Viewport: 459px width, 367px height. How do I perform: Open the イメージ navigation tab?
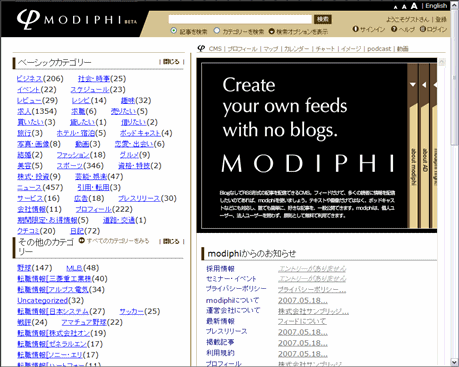tap(351, 49)
